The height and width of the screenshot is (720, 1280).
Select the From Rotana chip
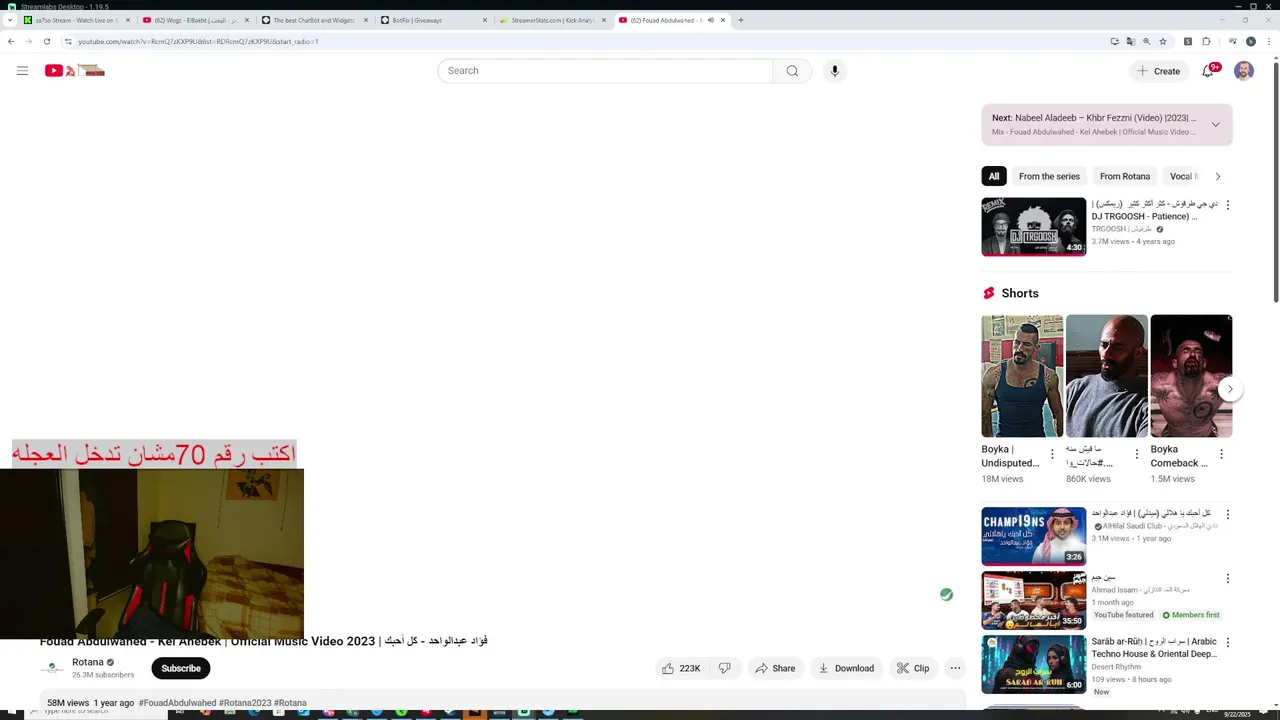tap(1125, 176)
